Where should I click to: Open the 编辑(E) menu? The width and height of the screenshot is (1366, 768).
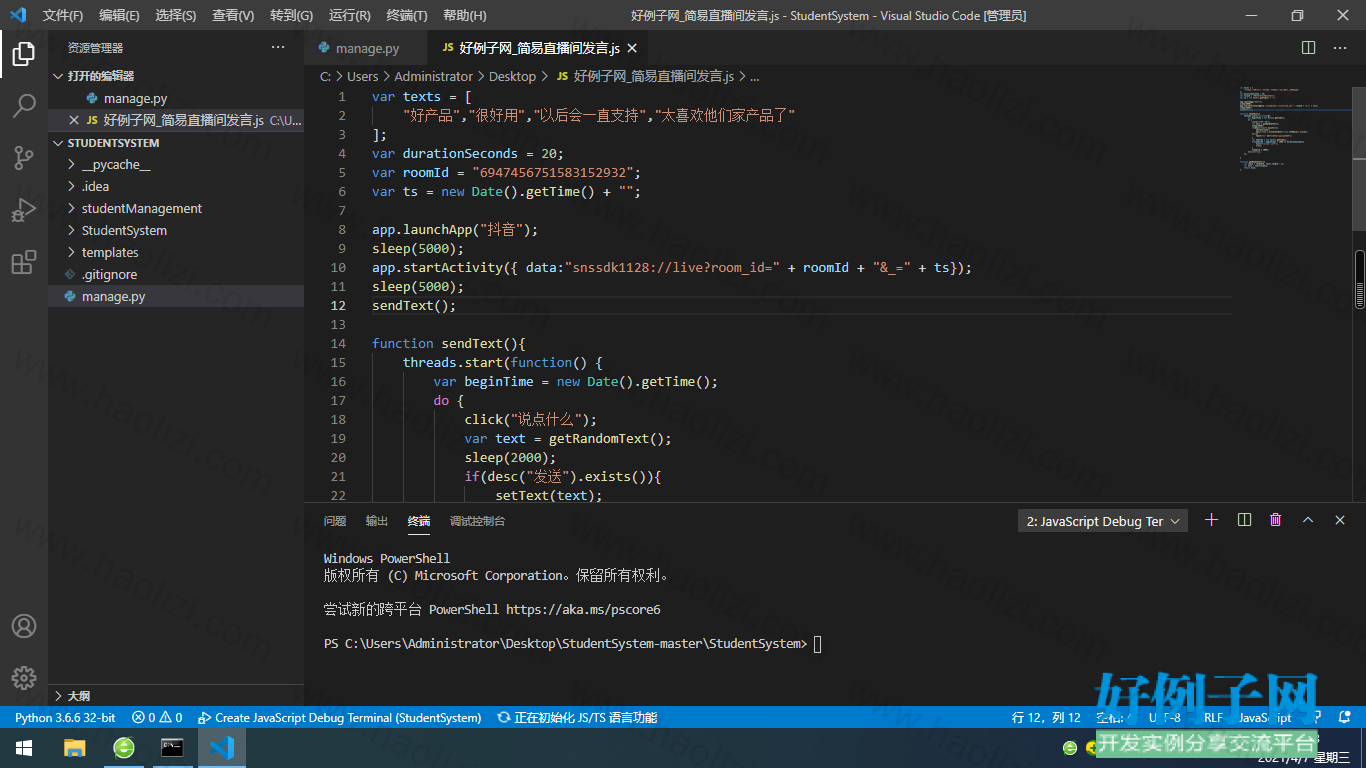(x=119, y=15)
